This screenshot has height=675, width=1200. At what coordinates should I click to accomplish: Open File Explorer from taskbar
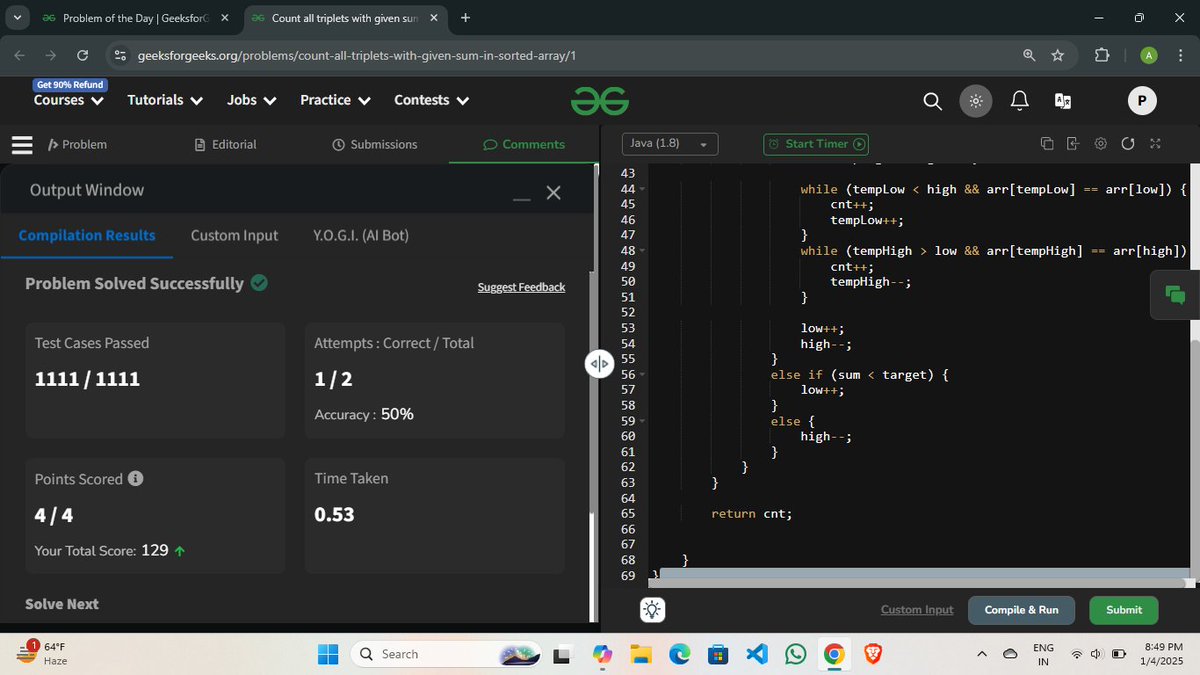coord(640,654)
